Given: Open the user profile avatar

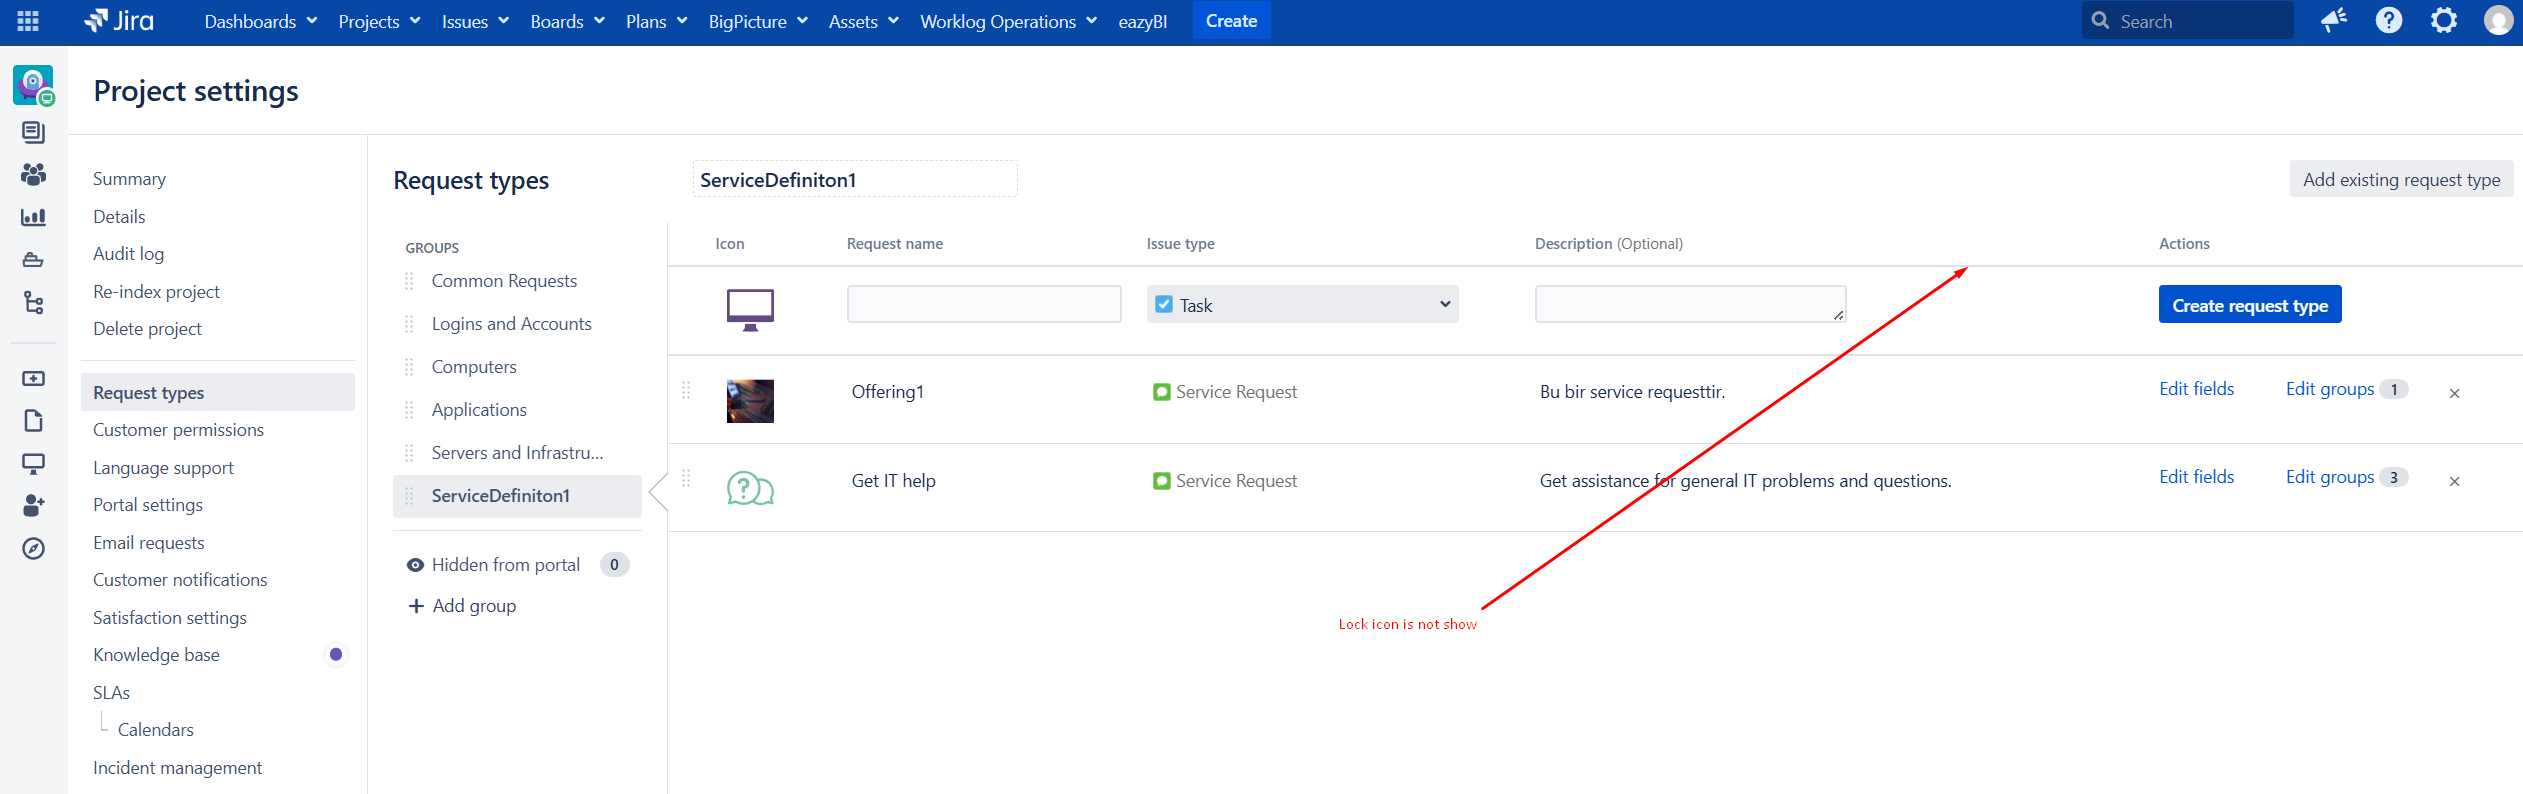Looking at the screenshot, I should pos(2498,21).
